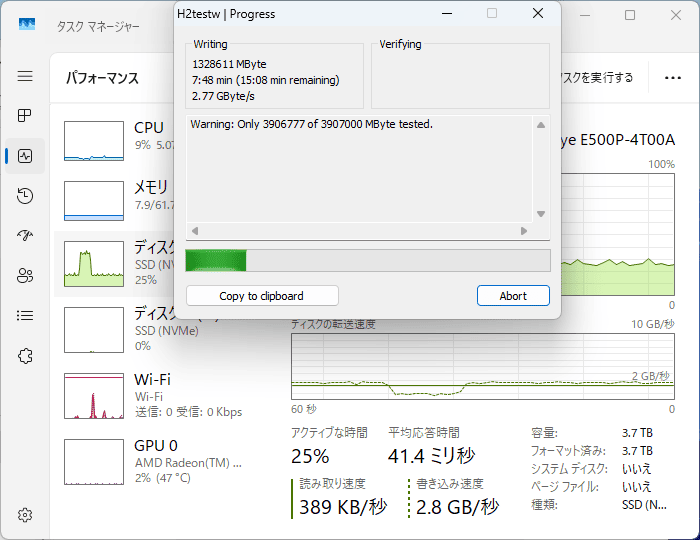Open Details list icon in sidebar

(x=25, y=316)
